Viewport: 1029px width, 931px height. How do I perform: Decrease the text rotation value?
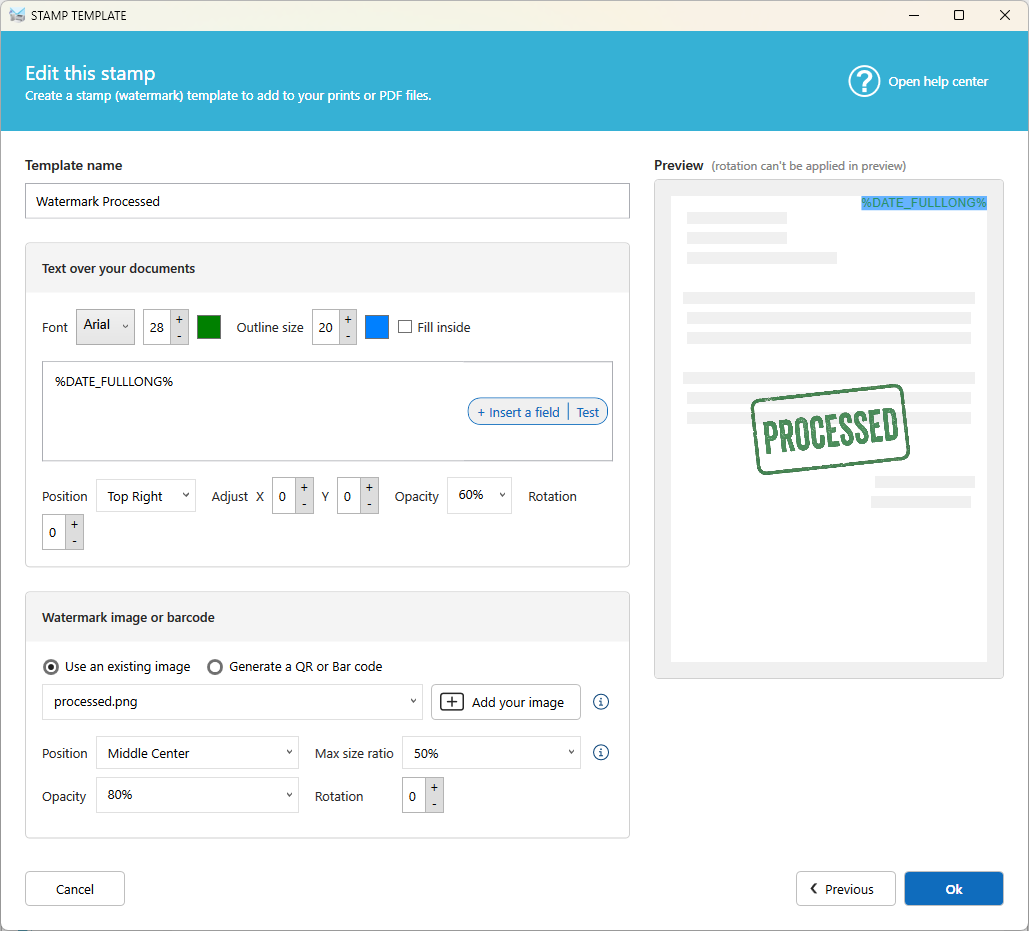pos(74,541)
